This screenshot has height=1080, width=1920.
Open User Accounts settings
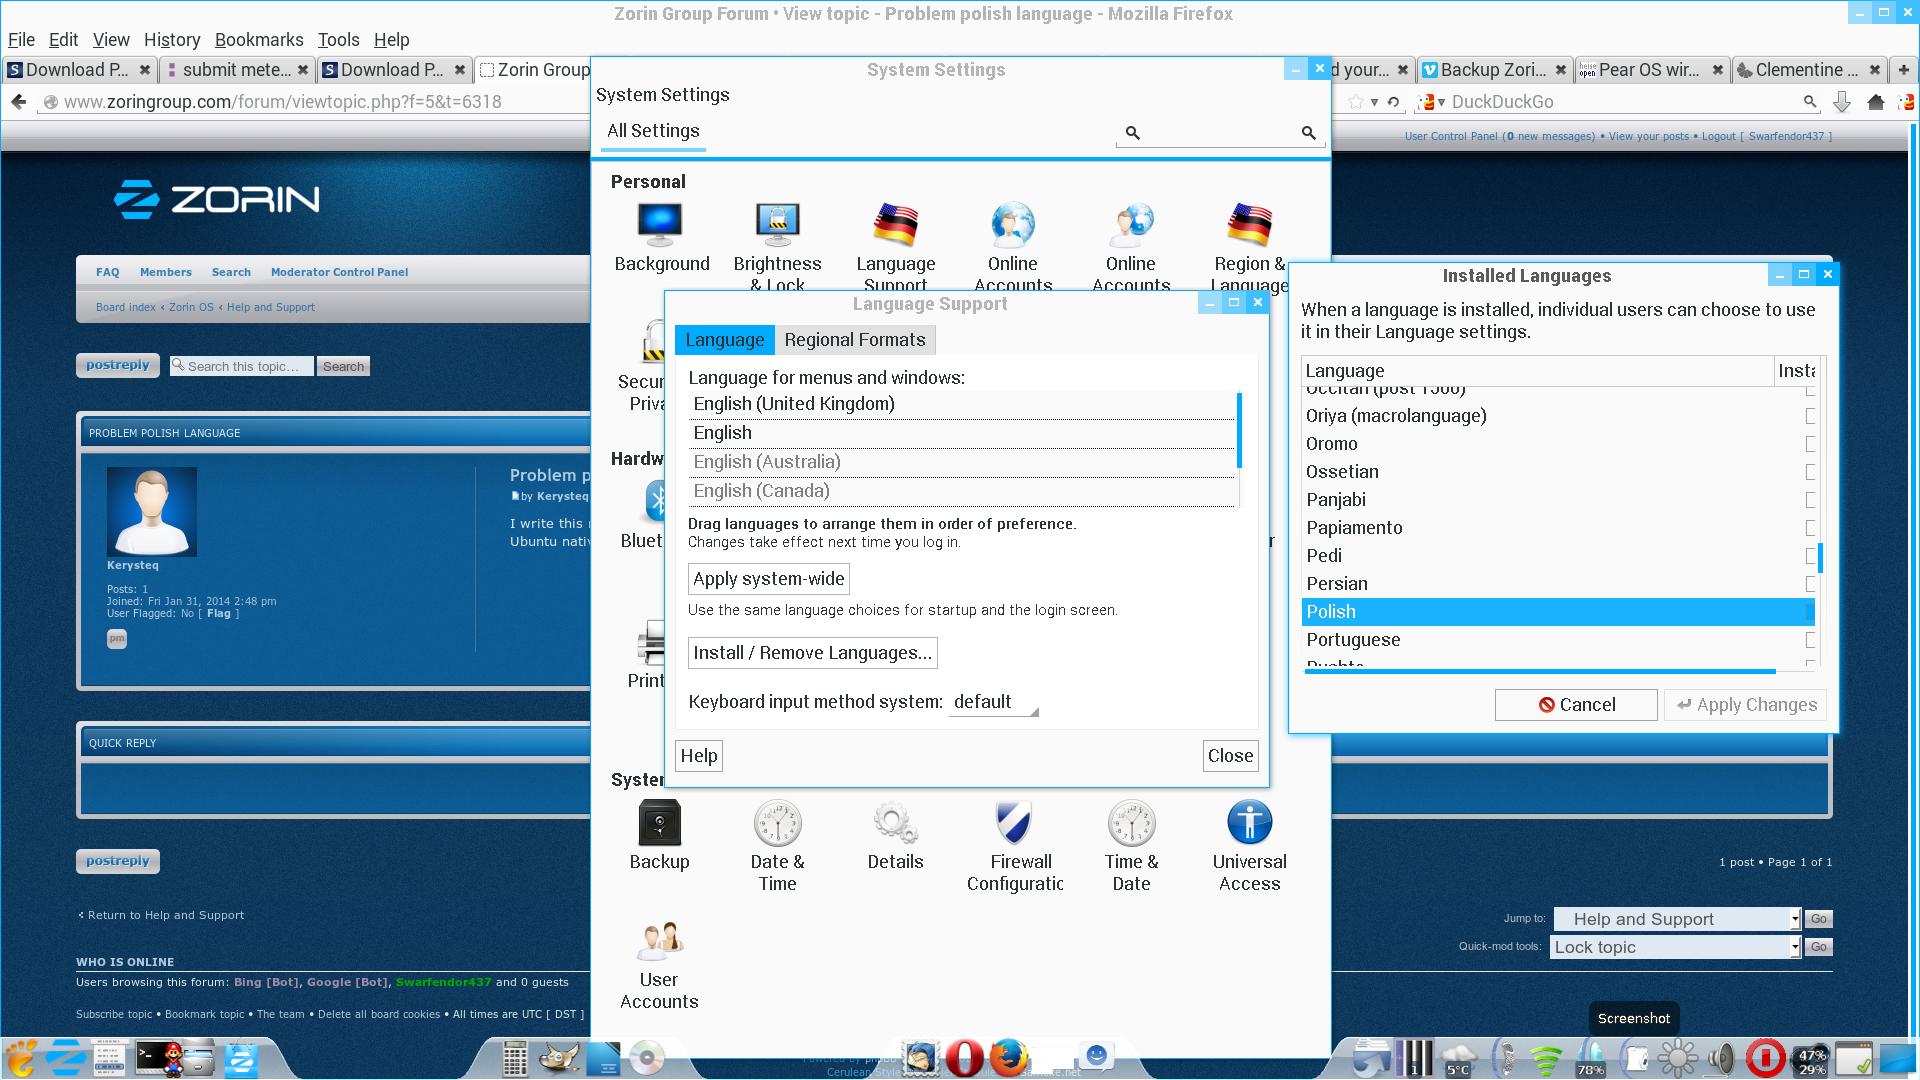pyautogui.click(x=659, y=942)
